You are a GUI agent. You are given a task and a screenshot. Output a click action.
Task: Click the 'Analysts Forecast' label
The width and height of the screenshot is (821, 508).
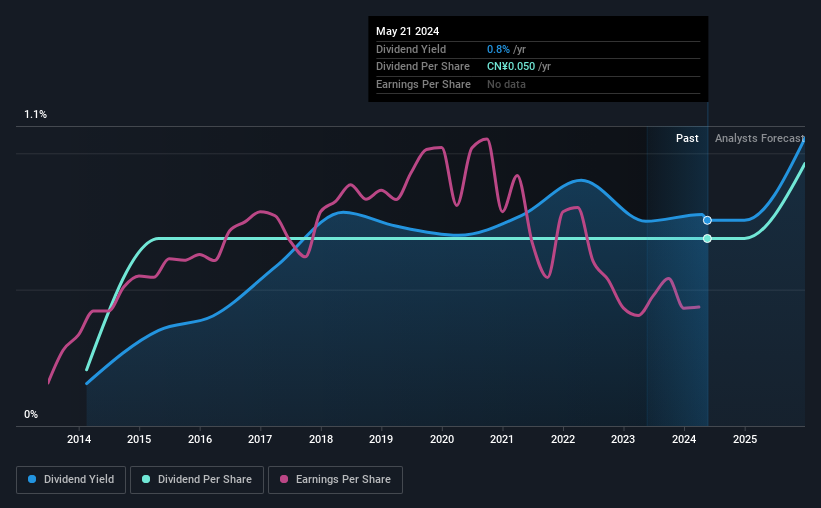(760, 138)
